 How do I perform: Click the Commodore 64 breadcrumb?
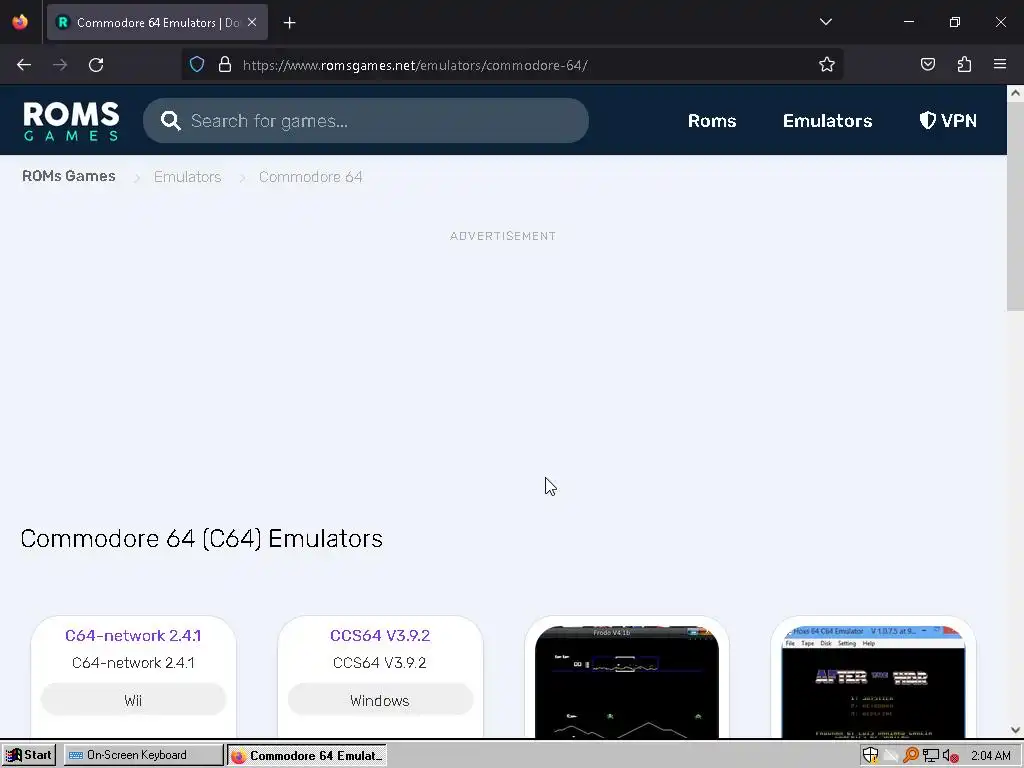click(311, 177)
